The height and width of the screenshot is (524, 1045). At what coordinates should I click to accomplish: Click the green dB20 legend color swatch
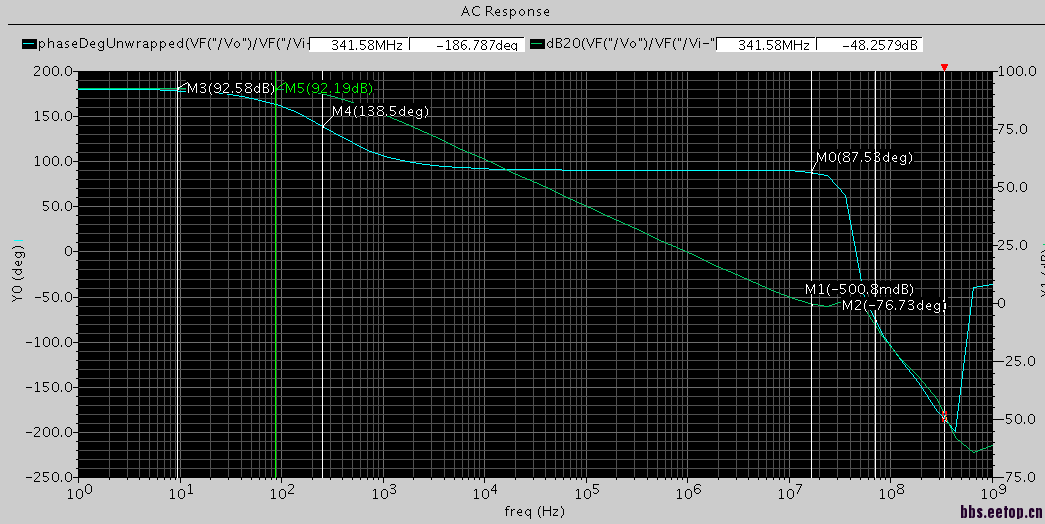point(538,45)
